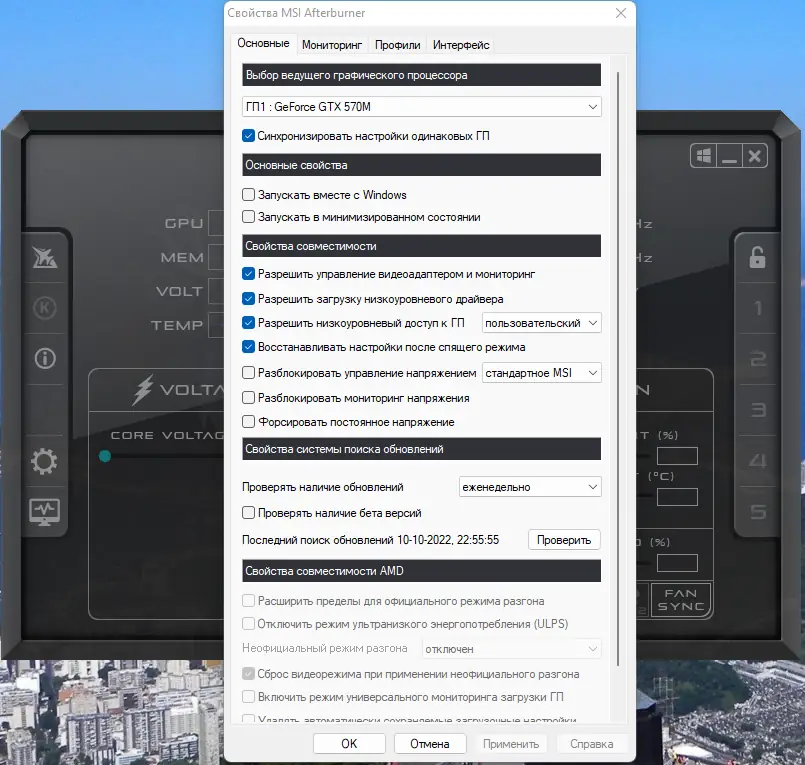Toggle Включить режим универсального мониторинга загрузки ГП
The width and height of the screenshot is (805, 765).
248,696
